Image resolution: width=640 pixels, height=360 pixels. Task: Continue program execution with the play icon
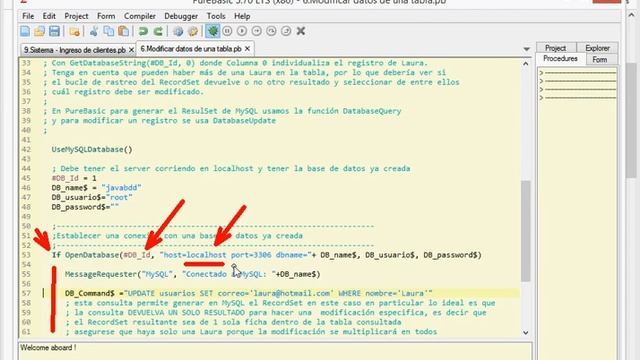click(242, 31)
